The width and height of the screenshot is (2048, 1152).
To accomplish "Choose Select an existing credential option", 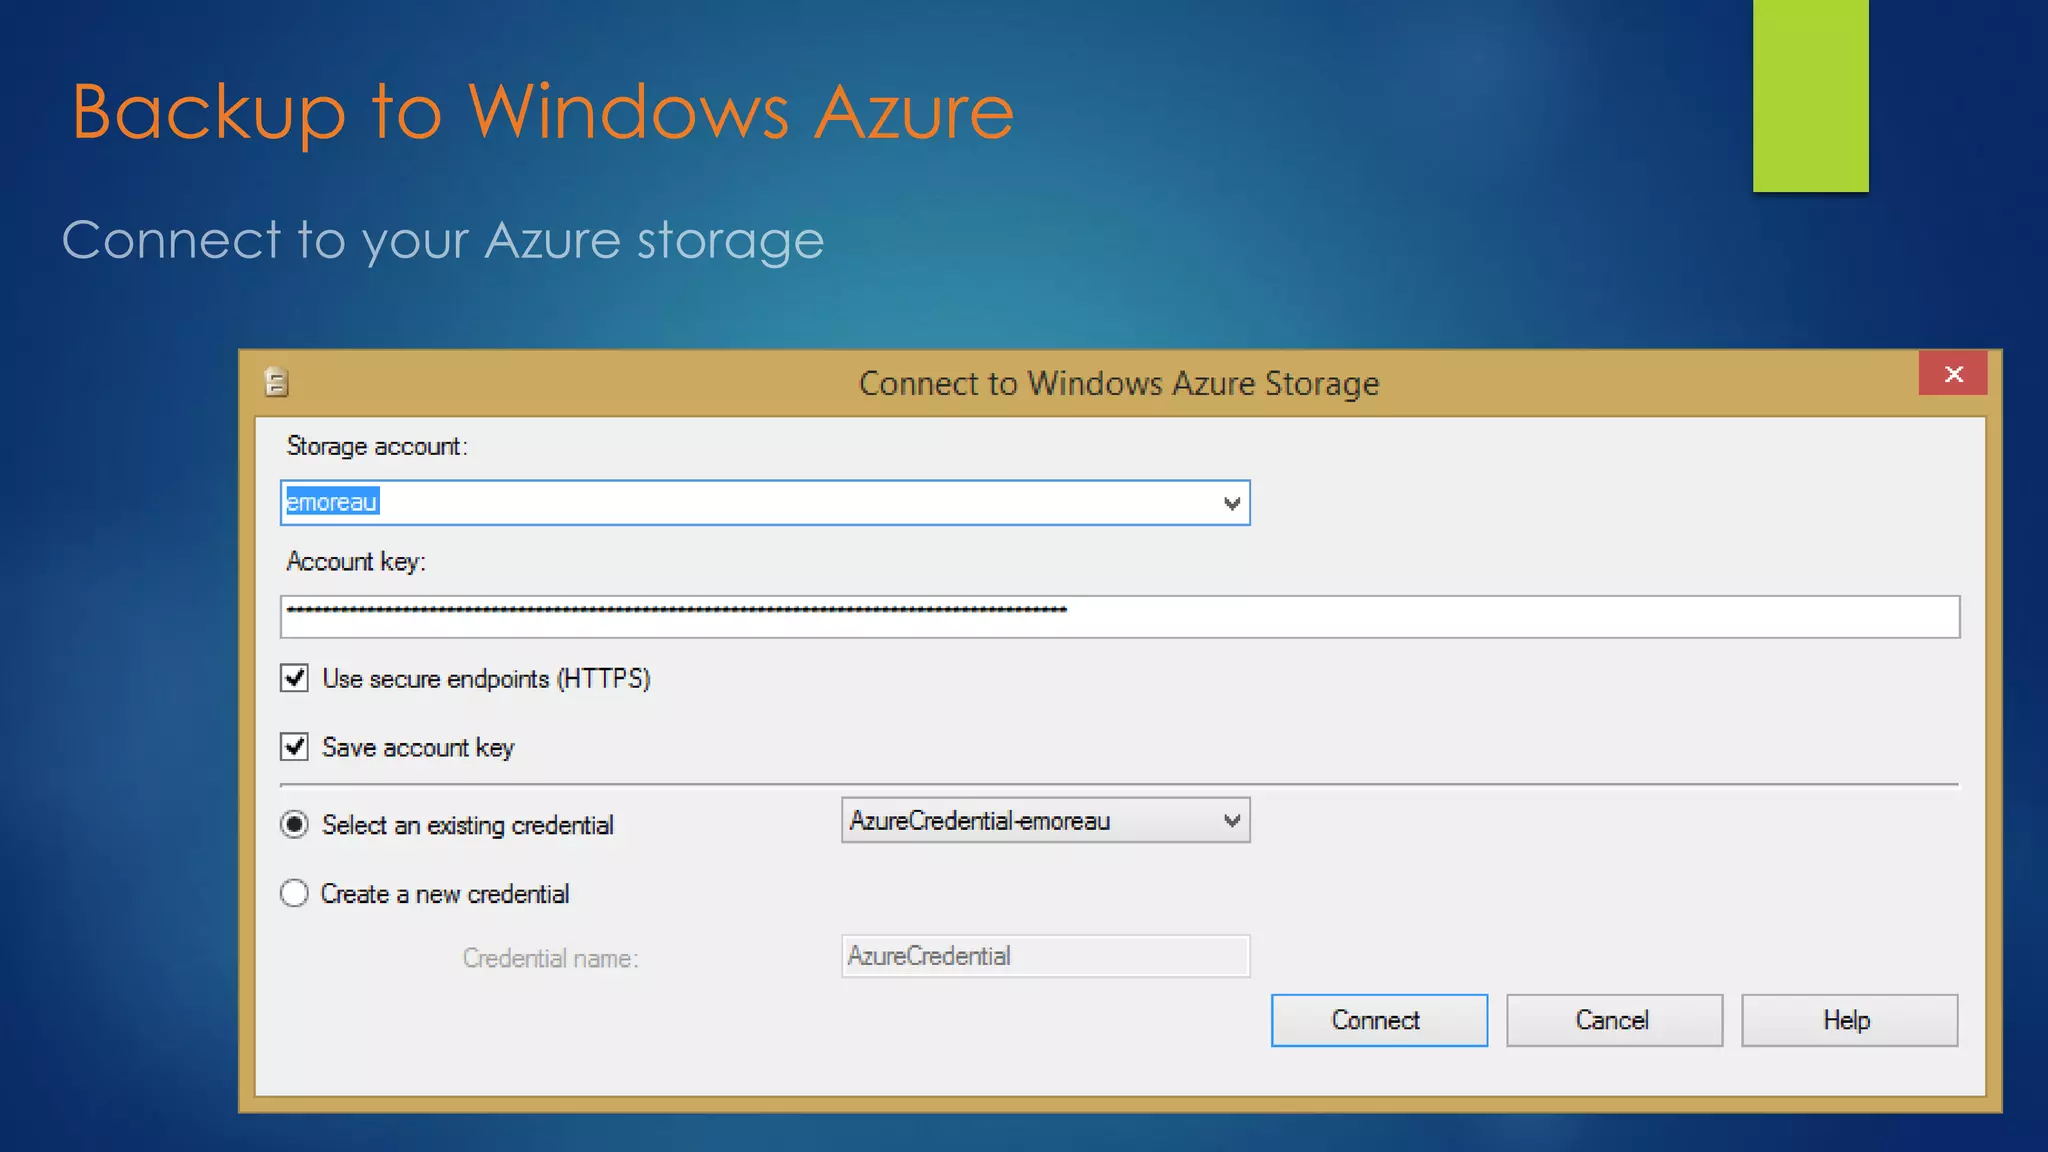I will click(294, 825).
